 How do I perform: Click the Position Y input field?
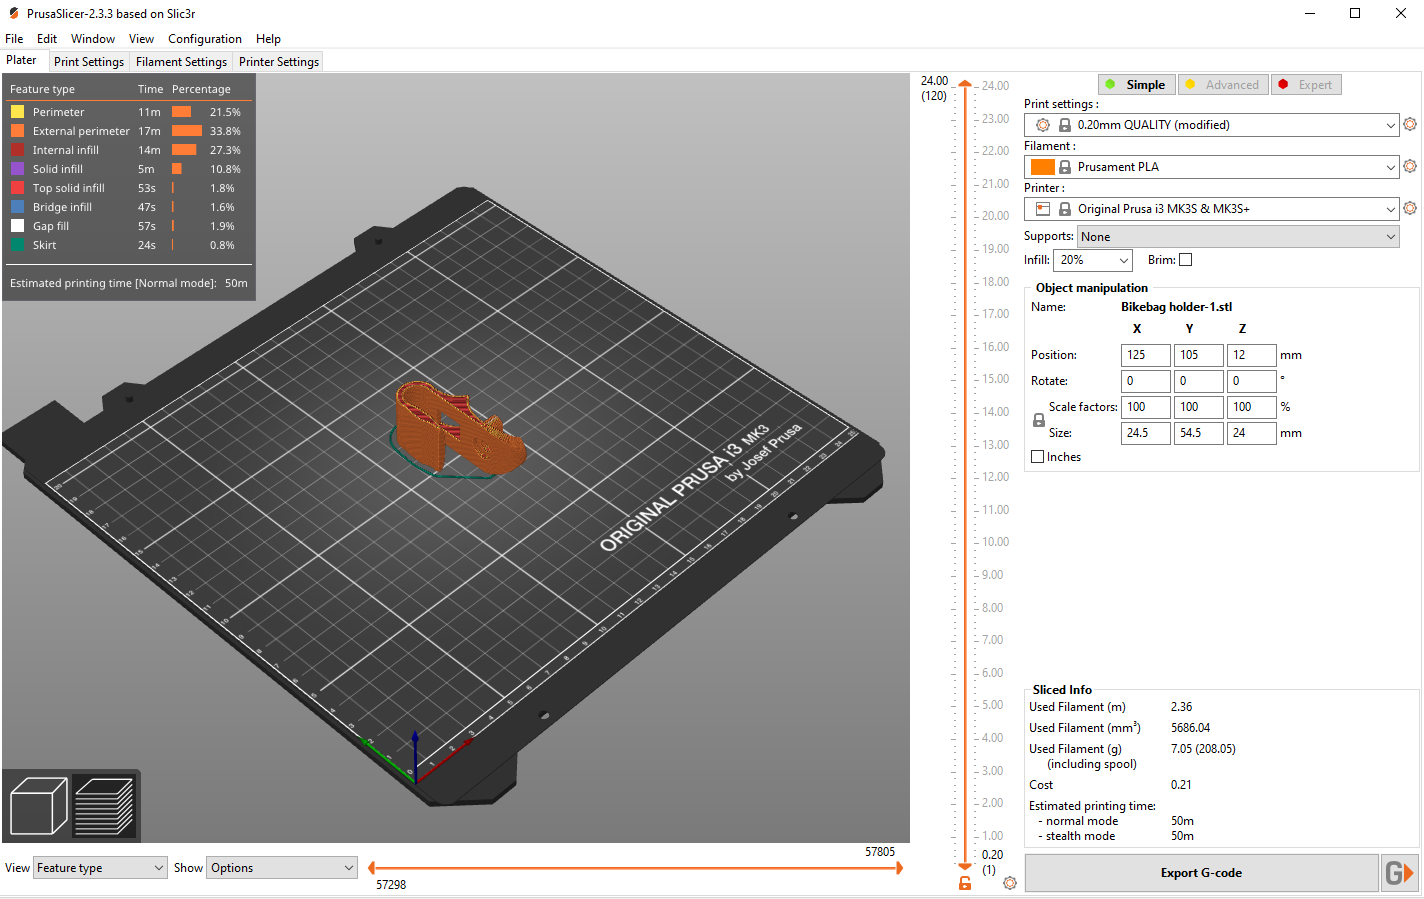tap(1199, 355)
